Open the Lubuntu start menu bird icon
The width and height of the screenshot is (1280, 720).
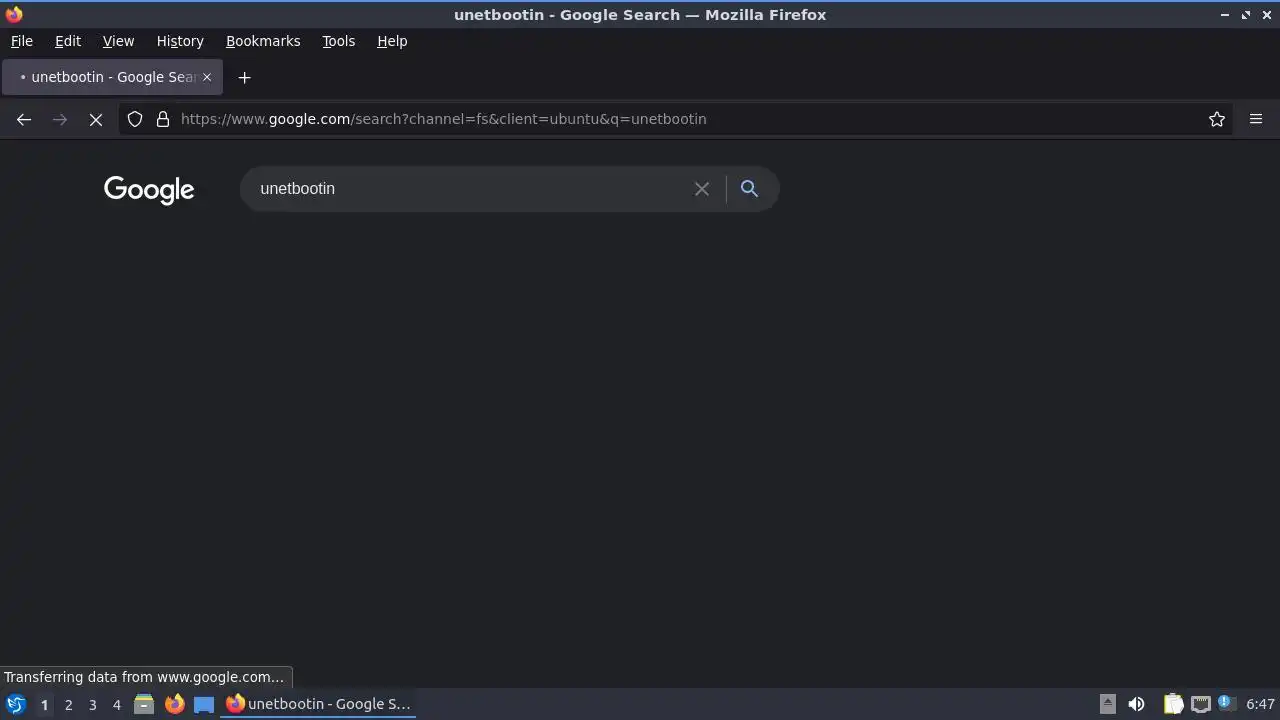coord(15,704)
